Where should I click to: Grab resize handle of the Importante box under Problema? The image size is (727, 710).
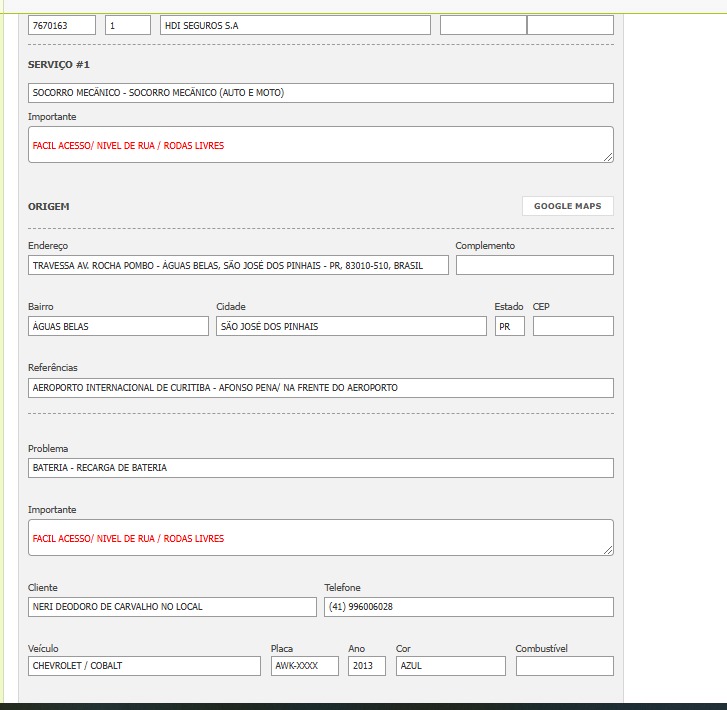pyautogui.click(x=607, y=549)
